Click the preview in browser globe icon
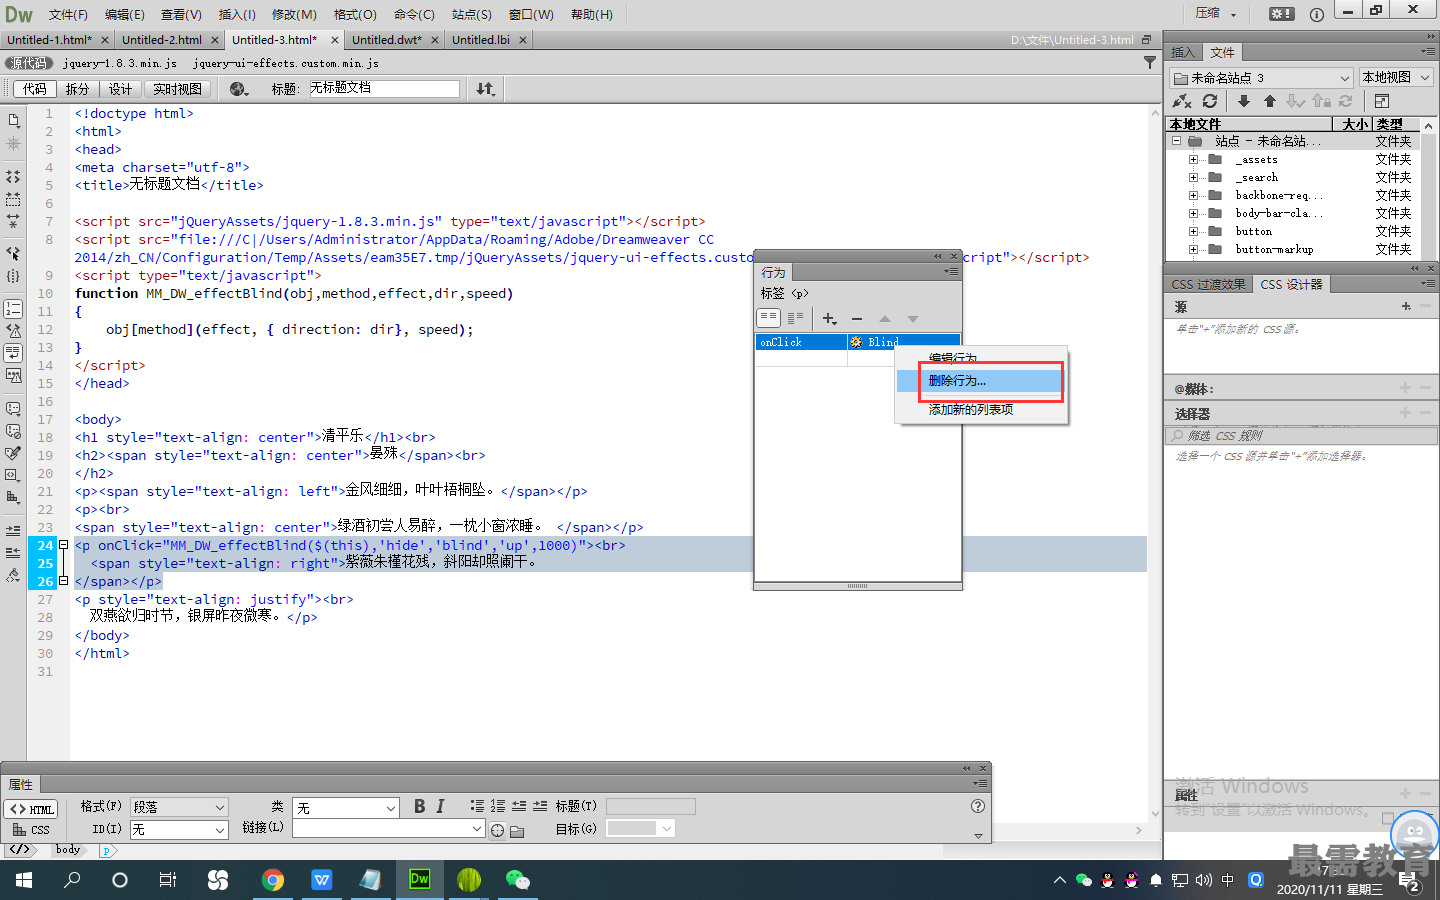The height and width of the screenshot is (900, 1440). click(238, 89)
